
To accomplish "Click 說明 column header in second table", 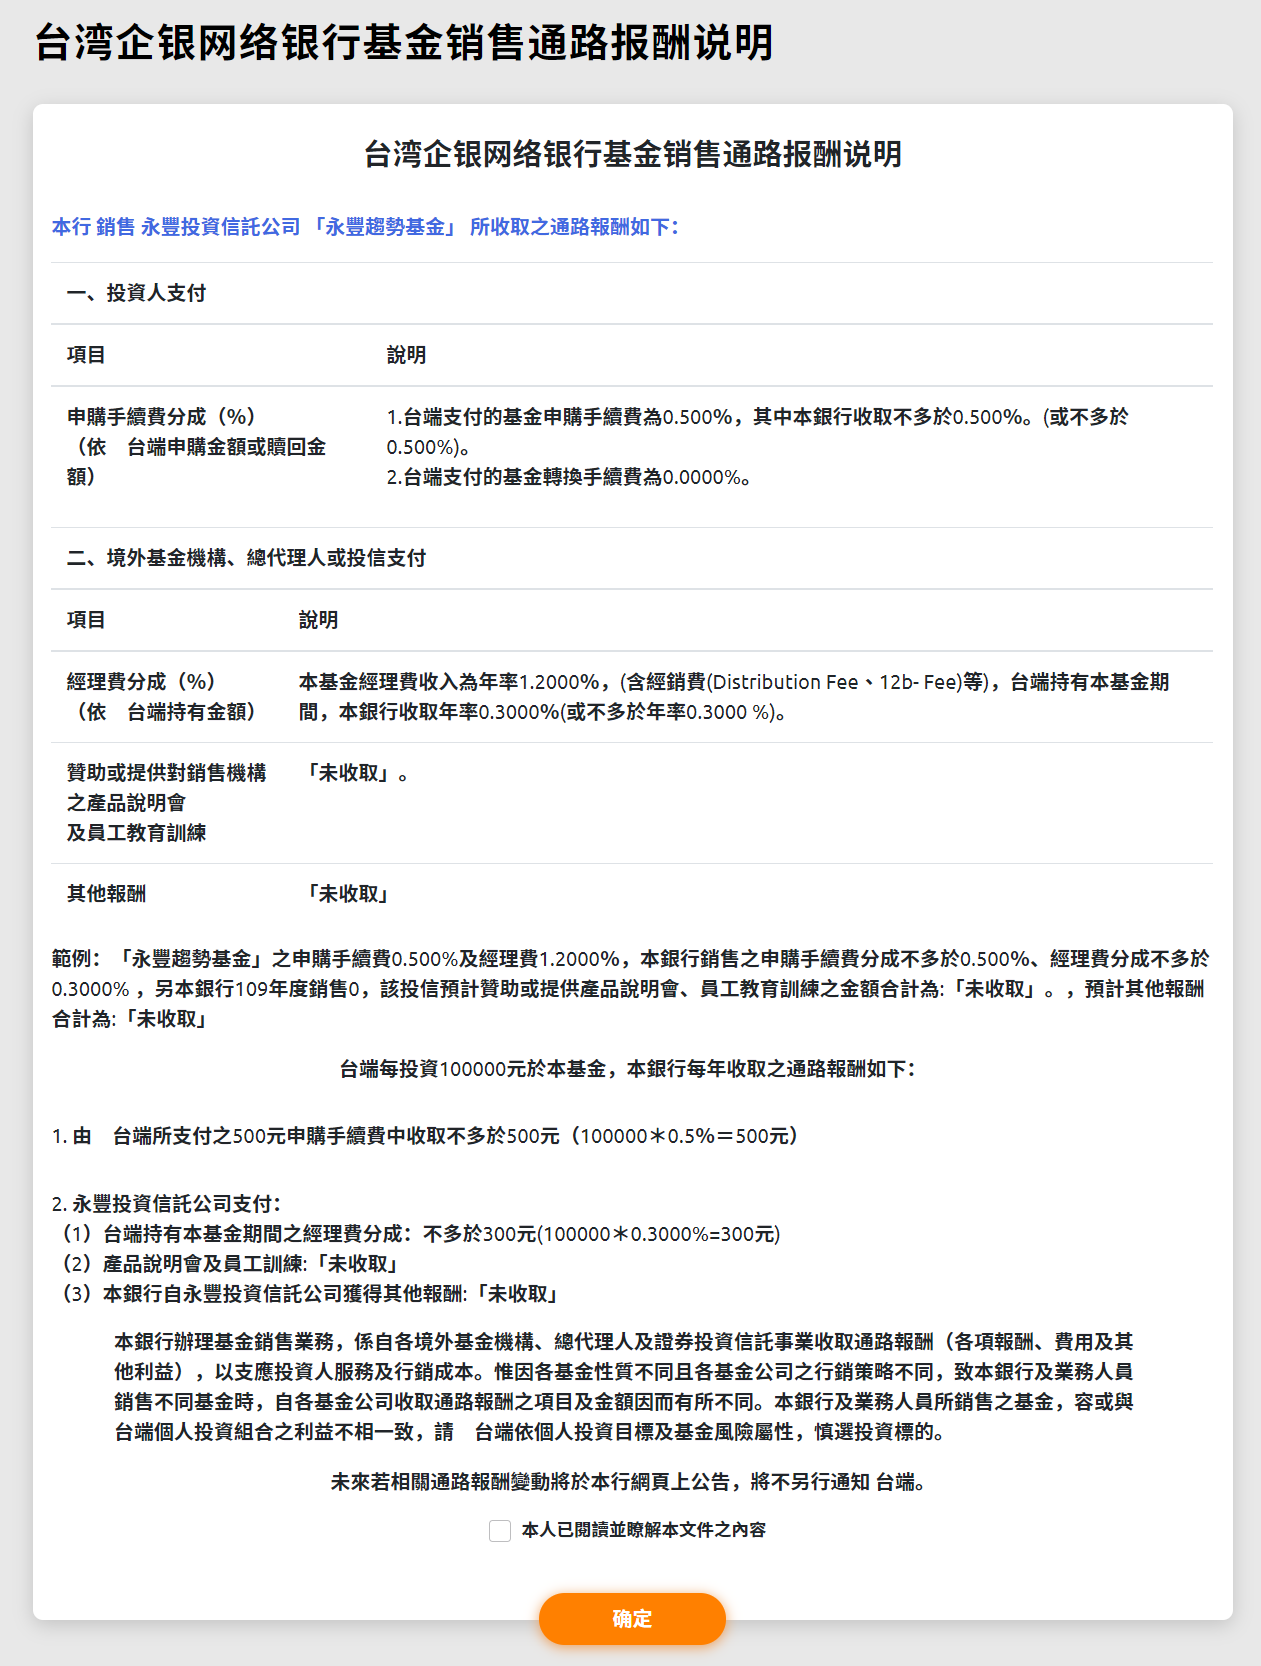I will pyautogui.click(x=318, y=620).
